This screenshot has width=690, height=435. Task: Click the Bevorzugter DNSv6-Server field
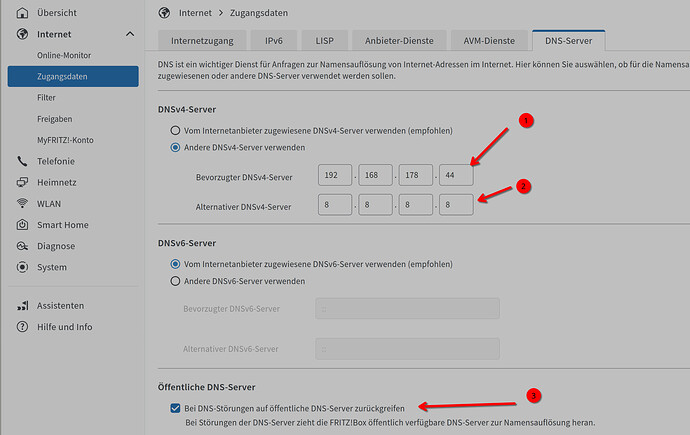tap(407, 308)
